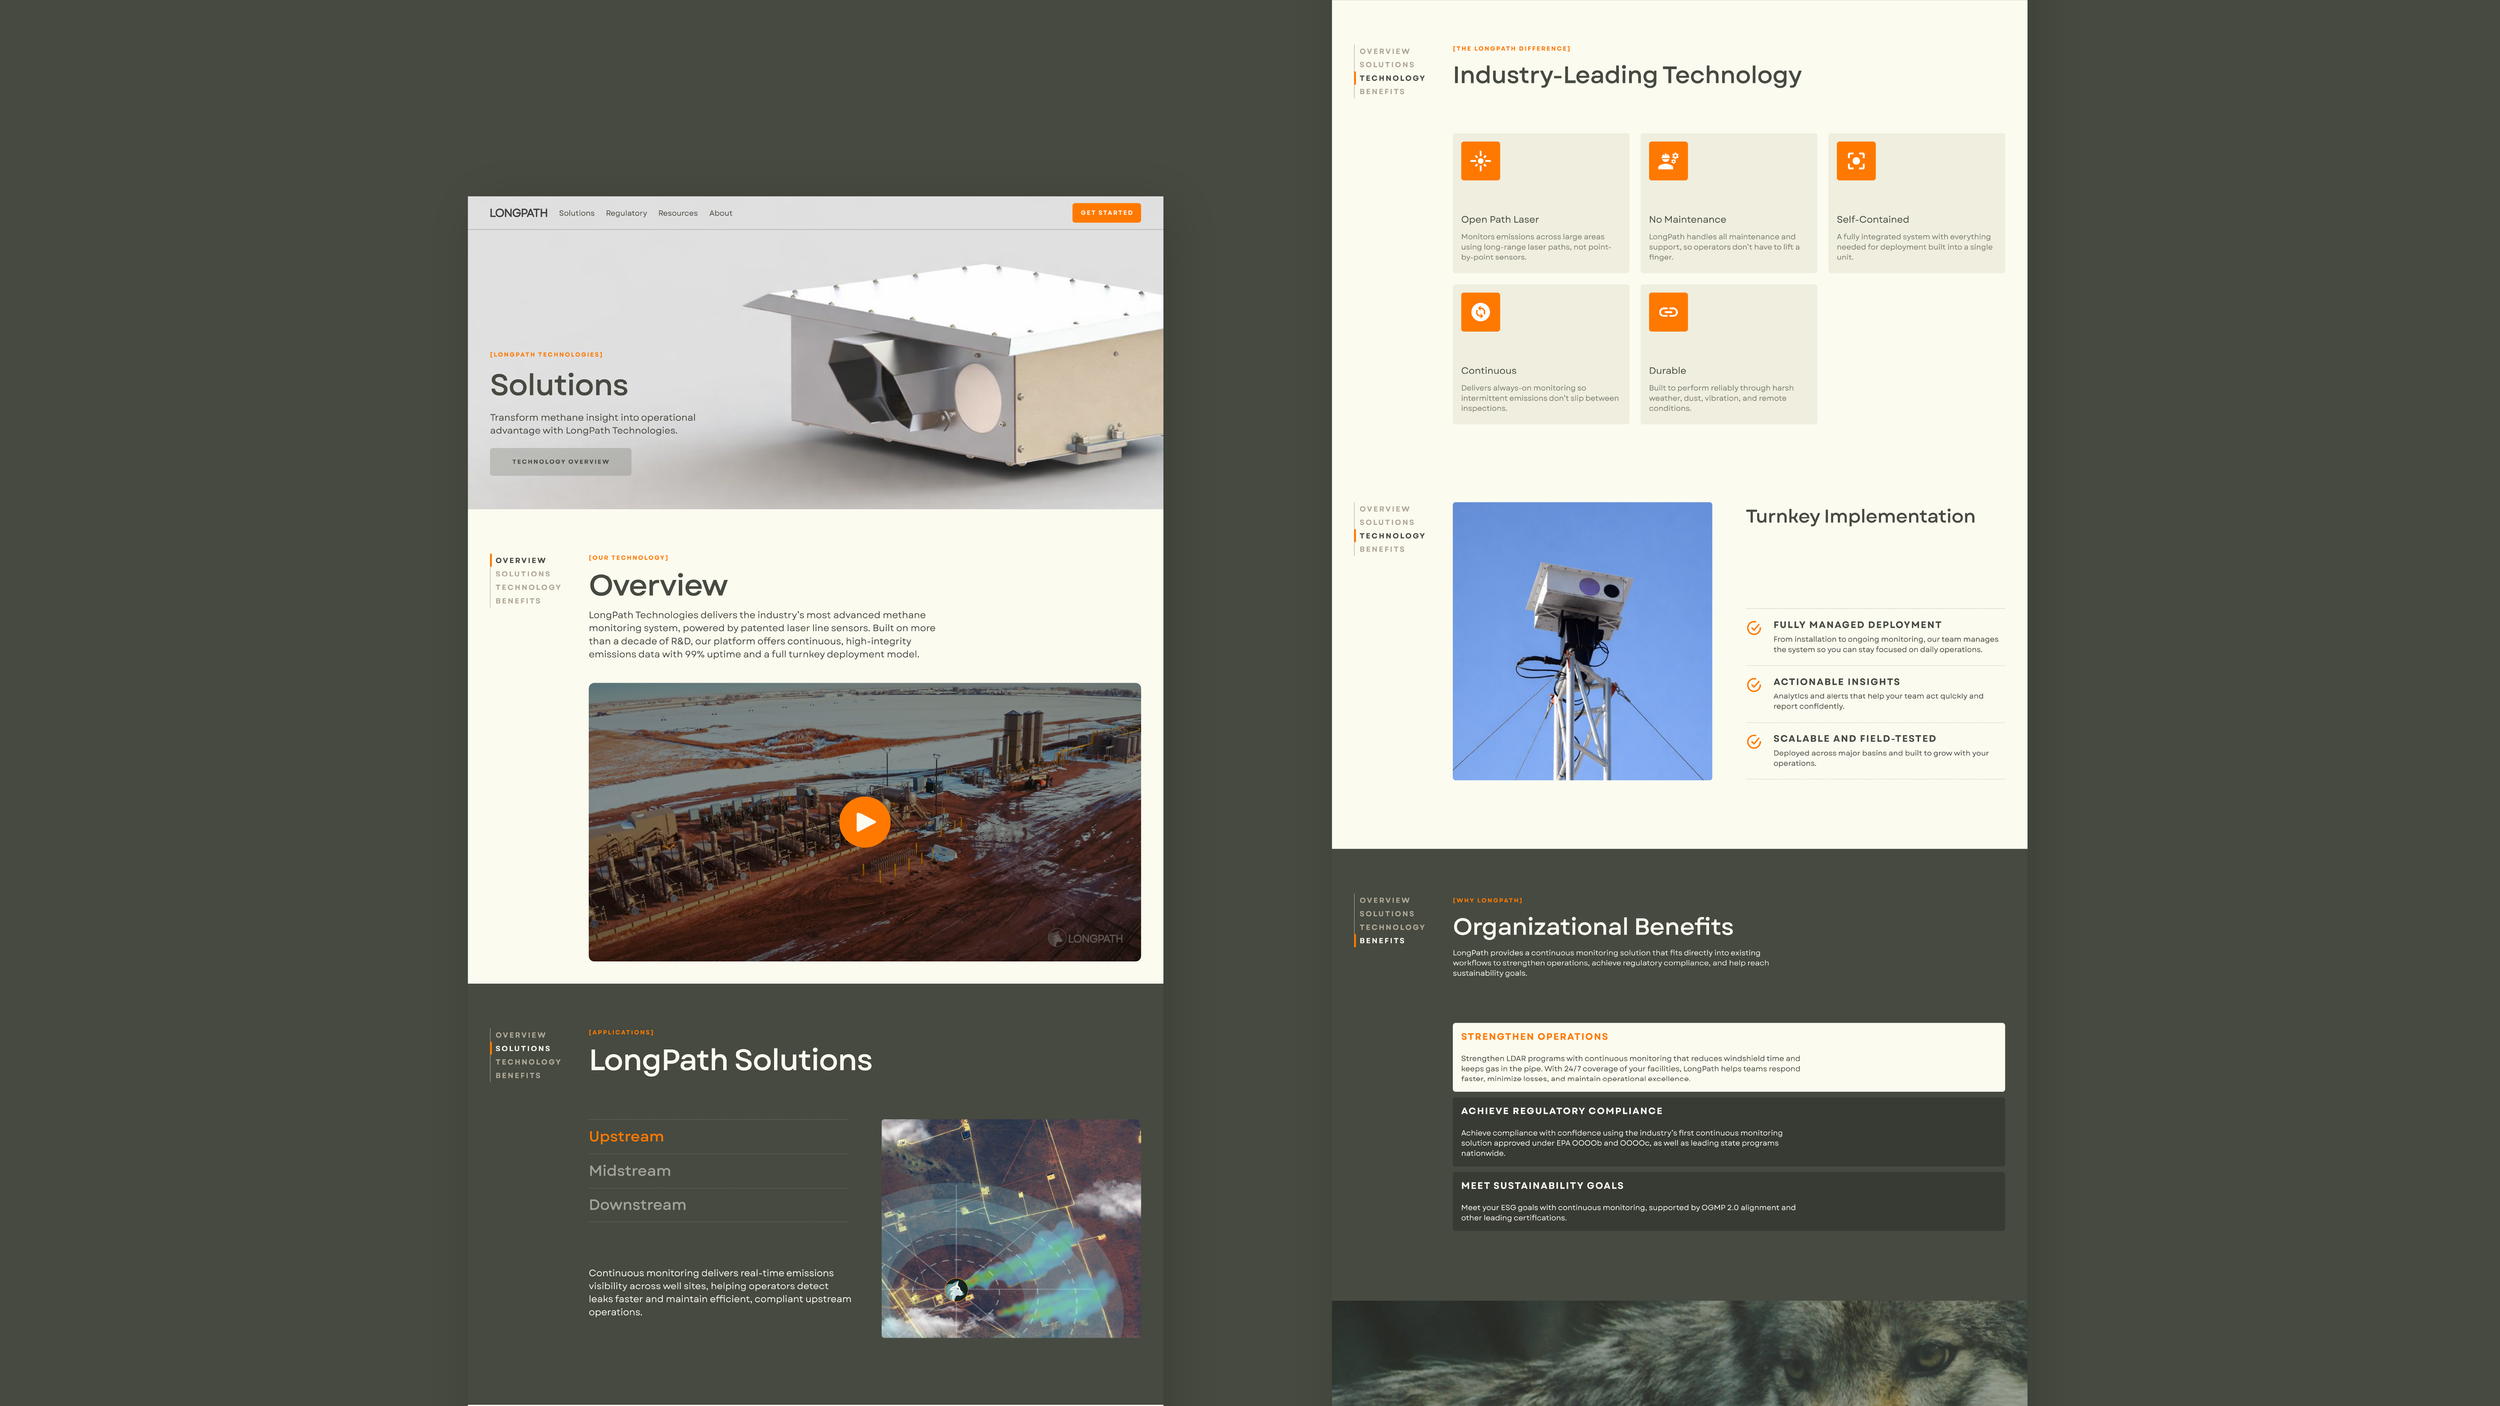This screenshot has height=1406, width=2500.
Task: Open the Resources nav menu
Action: 678,213
